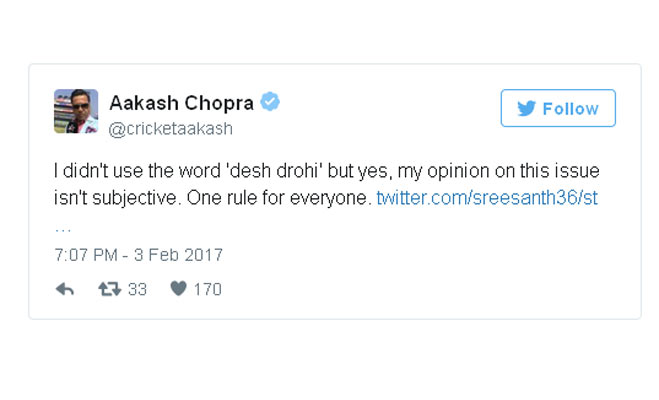This screenshot has height=400, width=659.
Task: Click the ellipsis below the tweet link
Action: [x=62, y=226]
